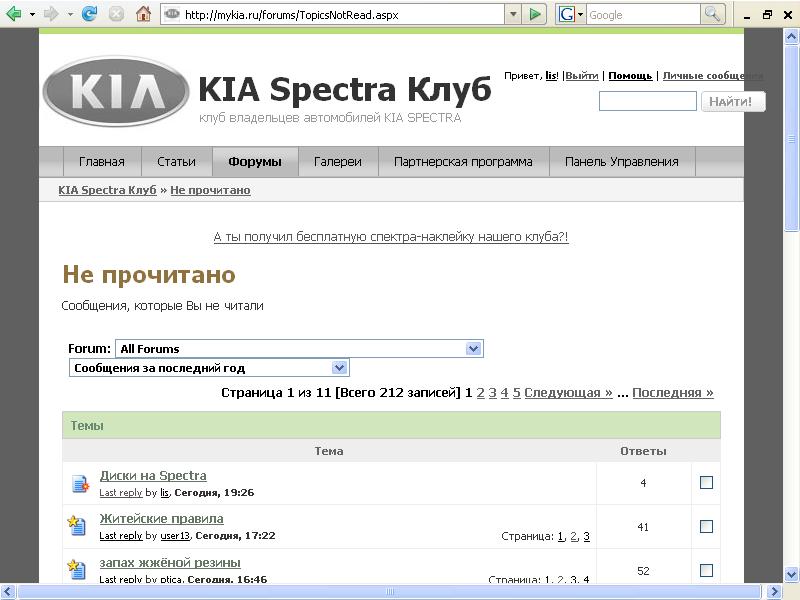Click the browser Back arrow button
Viewport: 800px width, 600px height.
point(14,14)
